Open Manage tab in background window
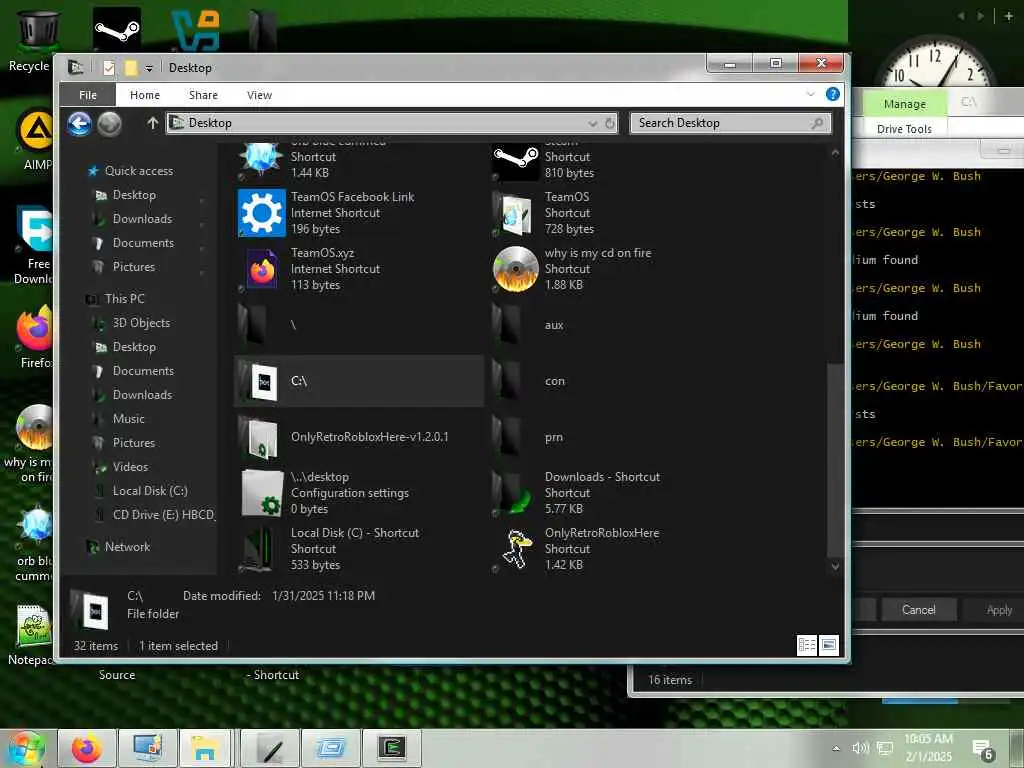 tap(904, 104)
